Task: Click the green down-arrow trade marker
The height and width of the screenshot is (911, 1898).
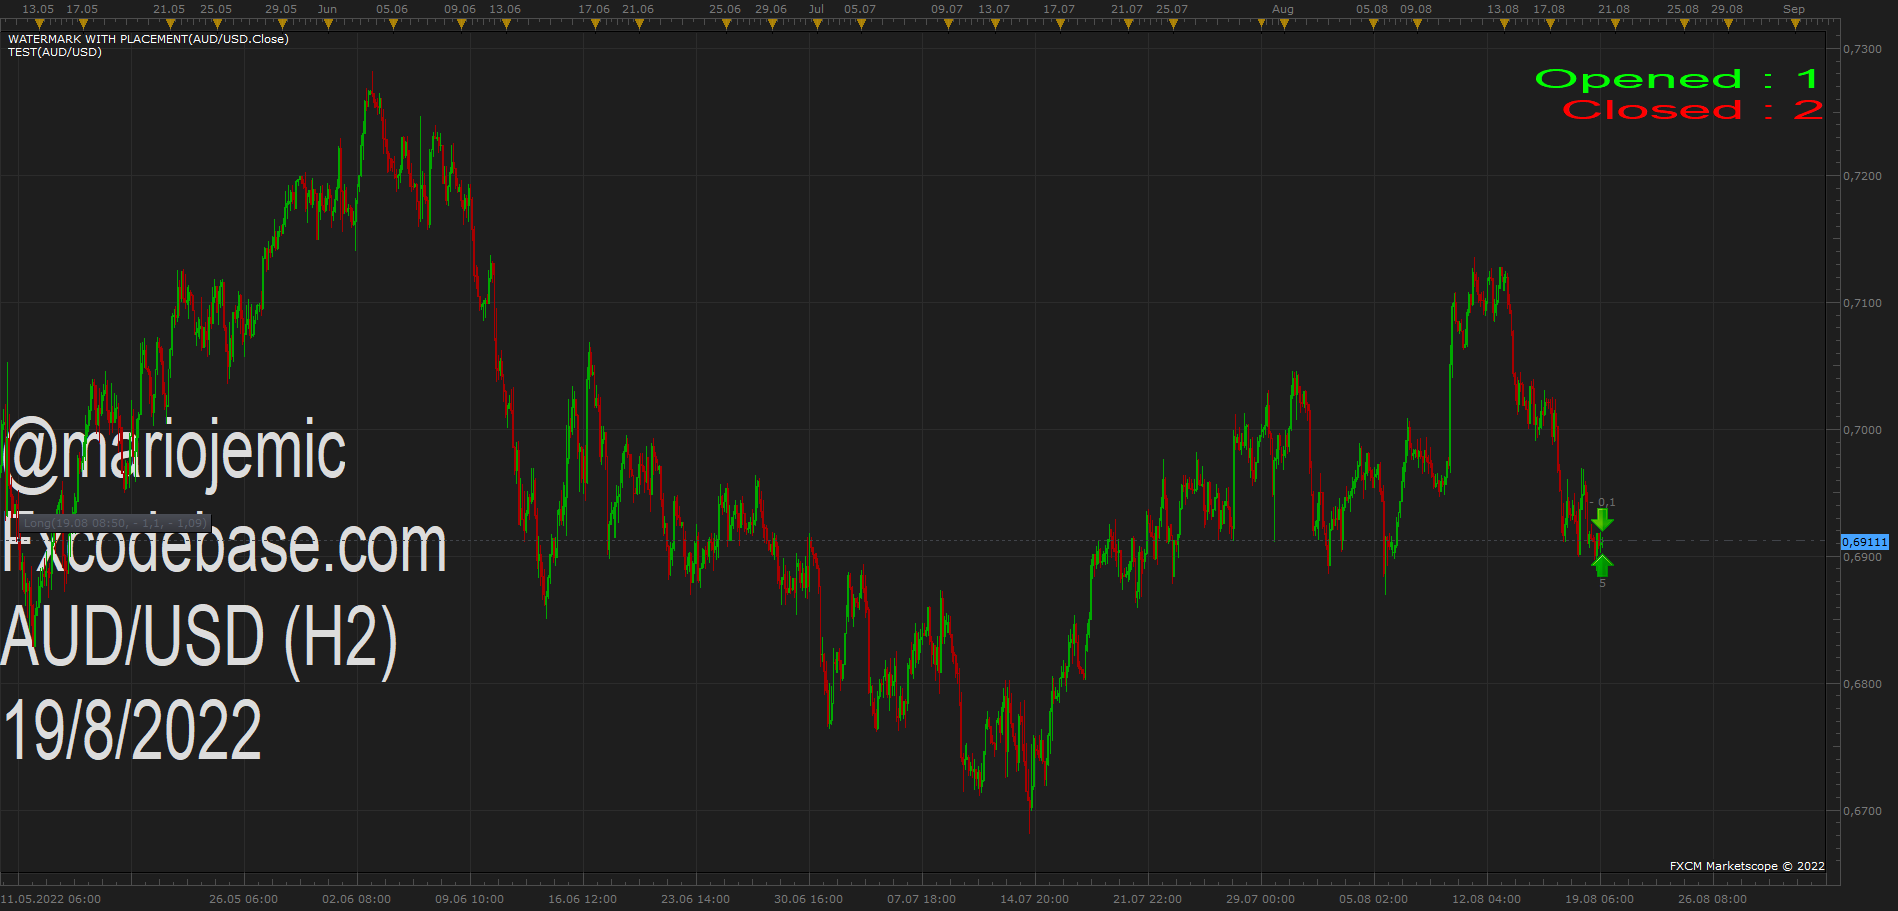Action: (1602, 520)
